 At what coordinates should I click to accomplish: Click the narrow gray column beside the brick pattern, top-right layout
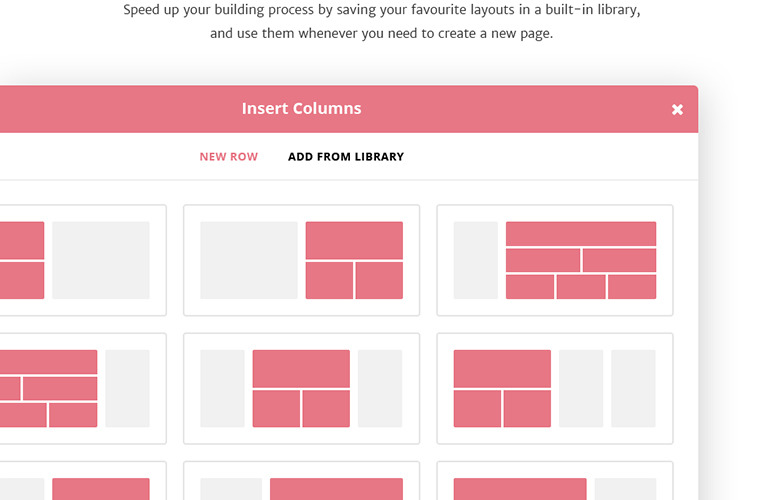click(x=476, y=260)
